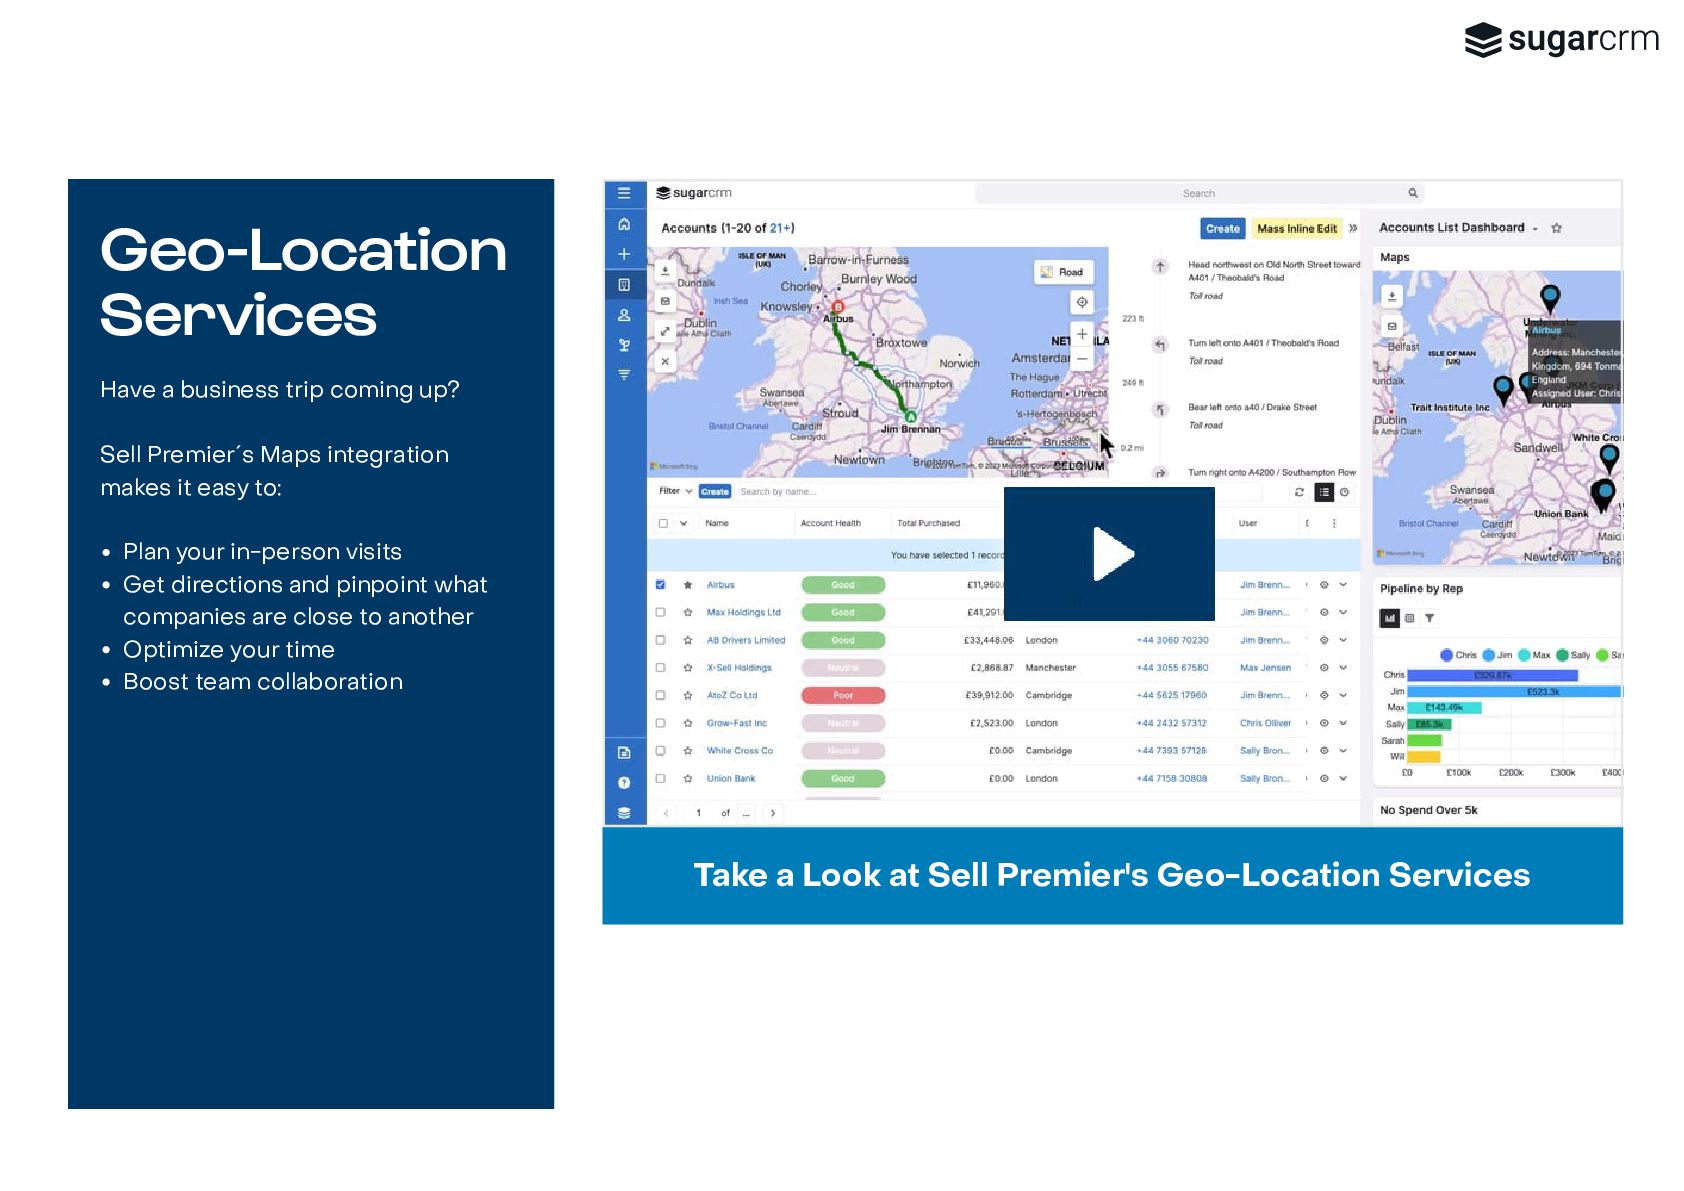Expand row actions for Airbus

1343,584
